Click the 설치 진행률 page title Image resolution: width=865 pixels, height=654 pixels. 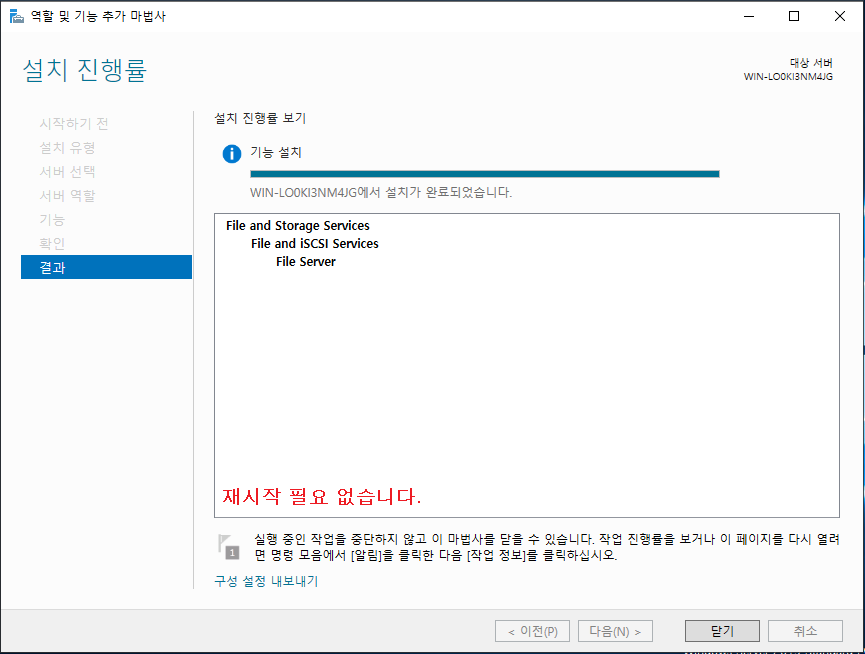coord(84,71)
